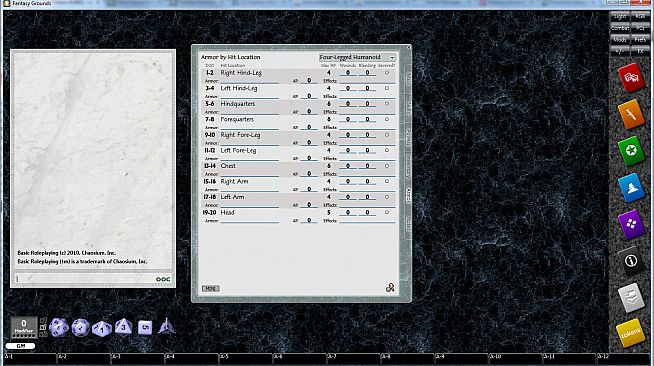The image size is (654, 366).
Task: Click the GM identity label
Action: click(20, 346)
